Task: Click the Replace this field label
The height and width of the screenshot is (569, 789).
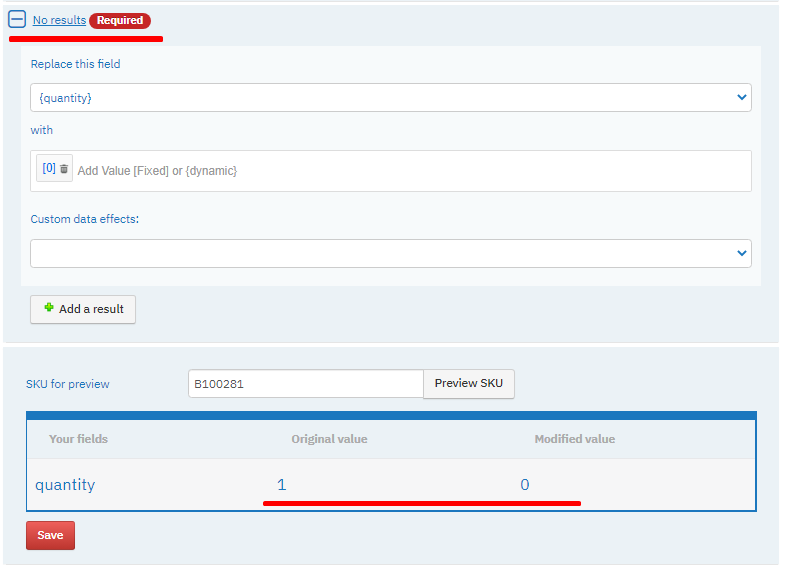Action: point(75,64)
